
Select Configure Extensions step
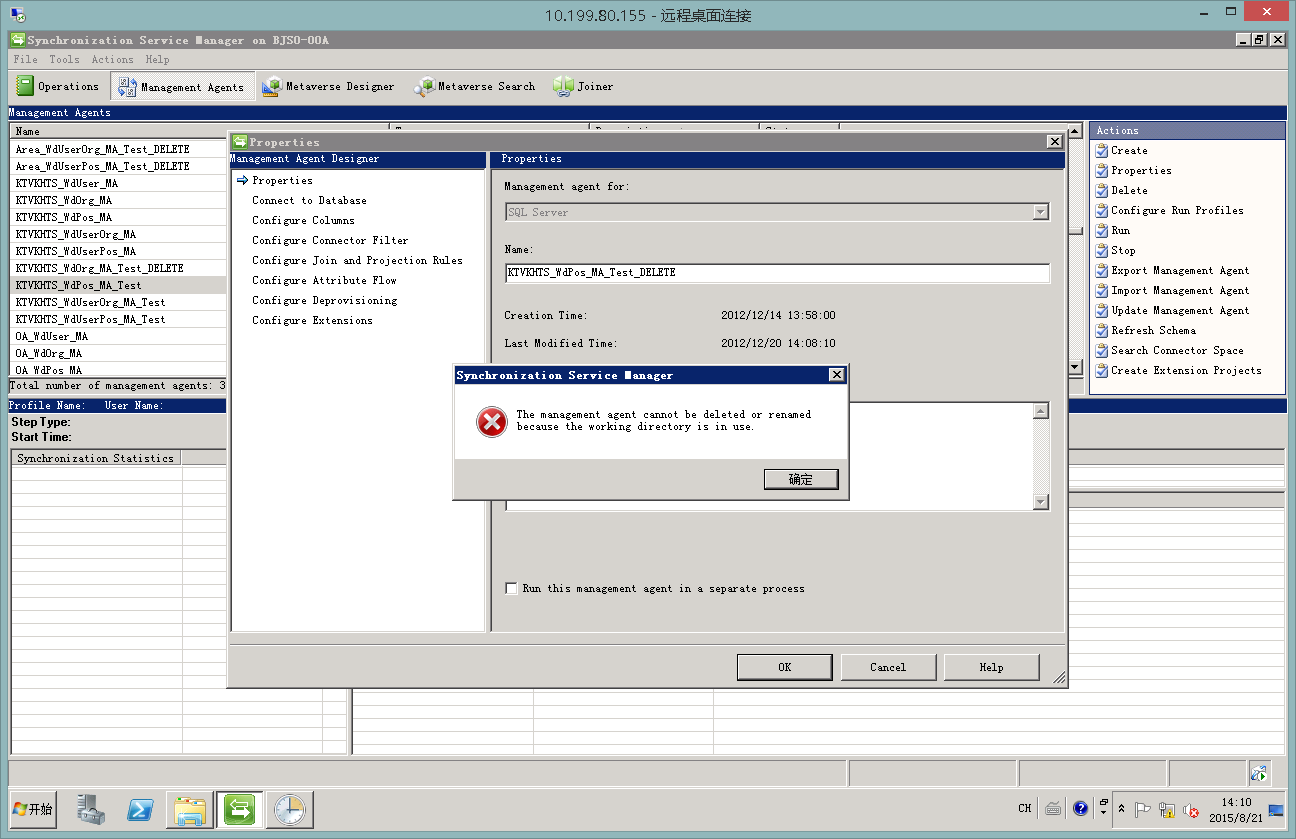pyautogui.click(x=312, y=320)
